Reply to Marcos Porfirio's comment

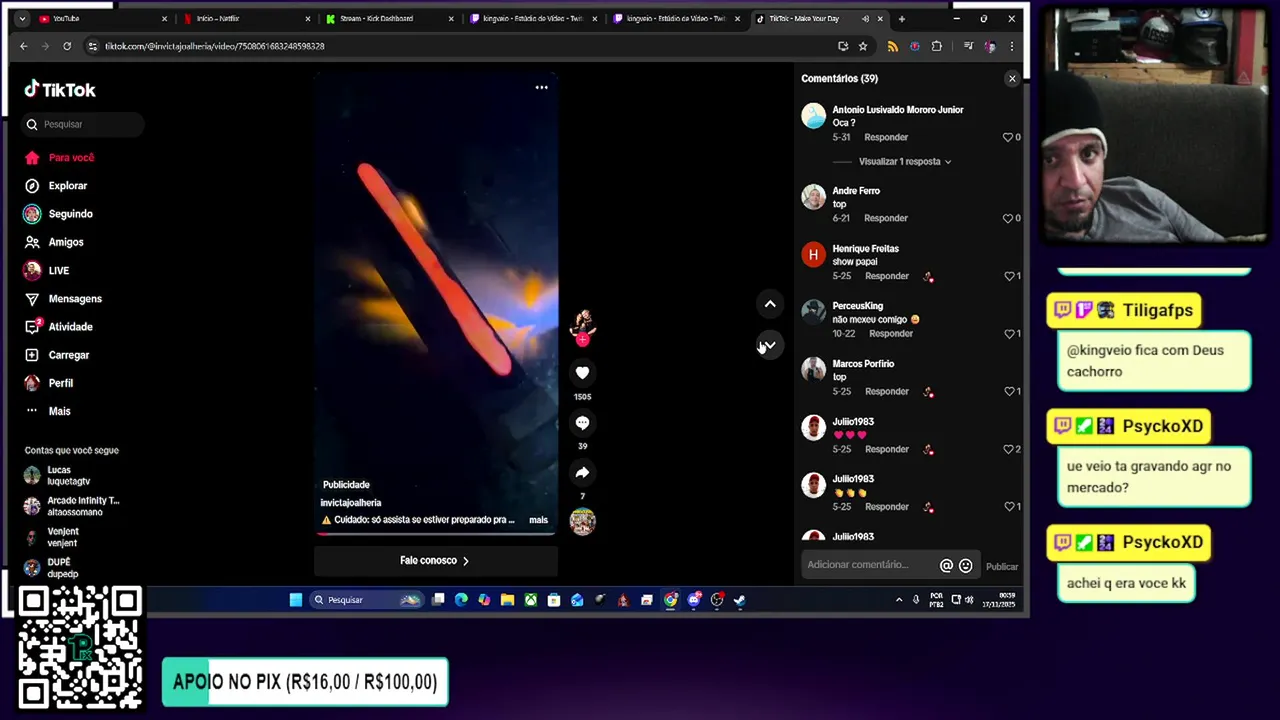[887, 391]
